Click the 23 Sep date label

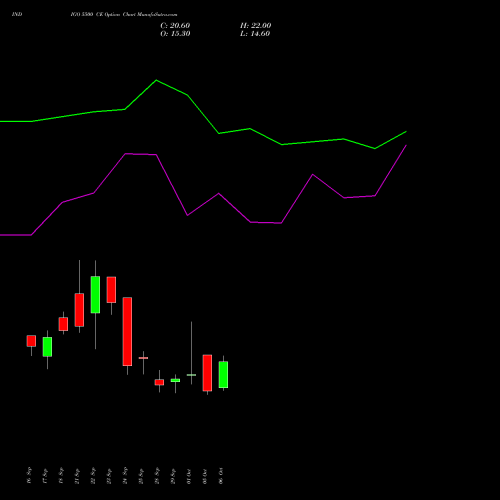coord(109,475)
